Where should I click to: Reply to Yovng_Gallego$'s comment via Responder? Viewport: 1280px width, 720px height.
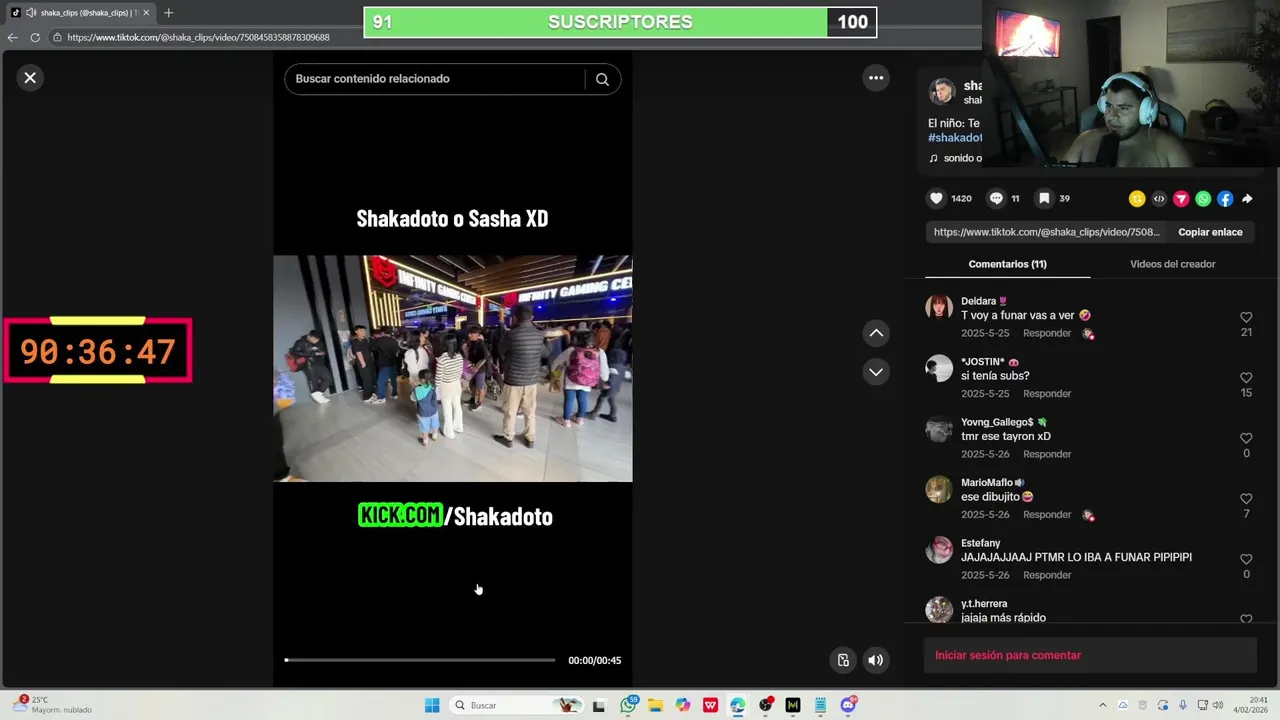[1047, 454]
